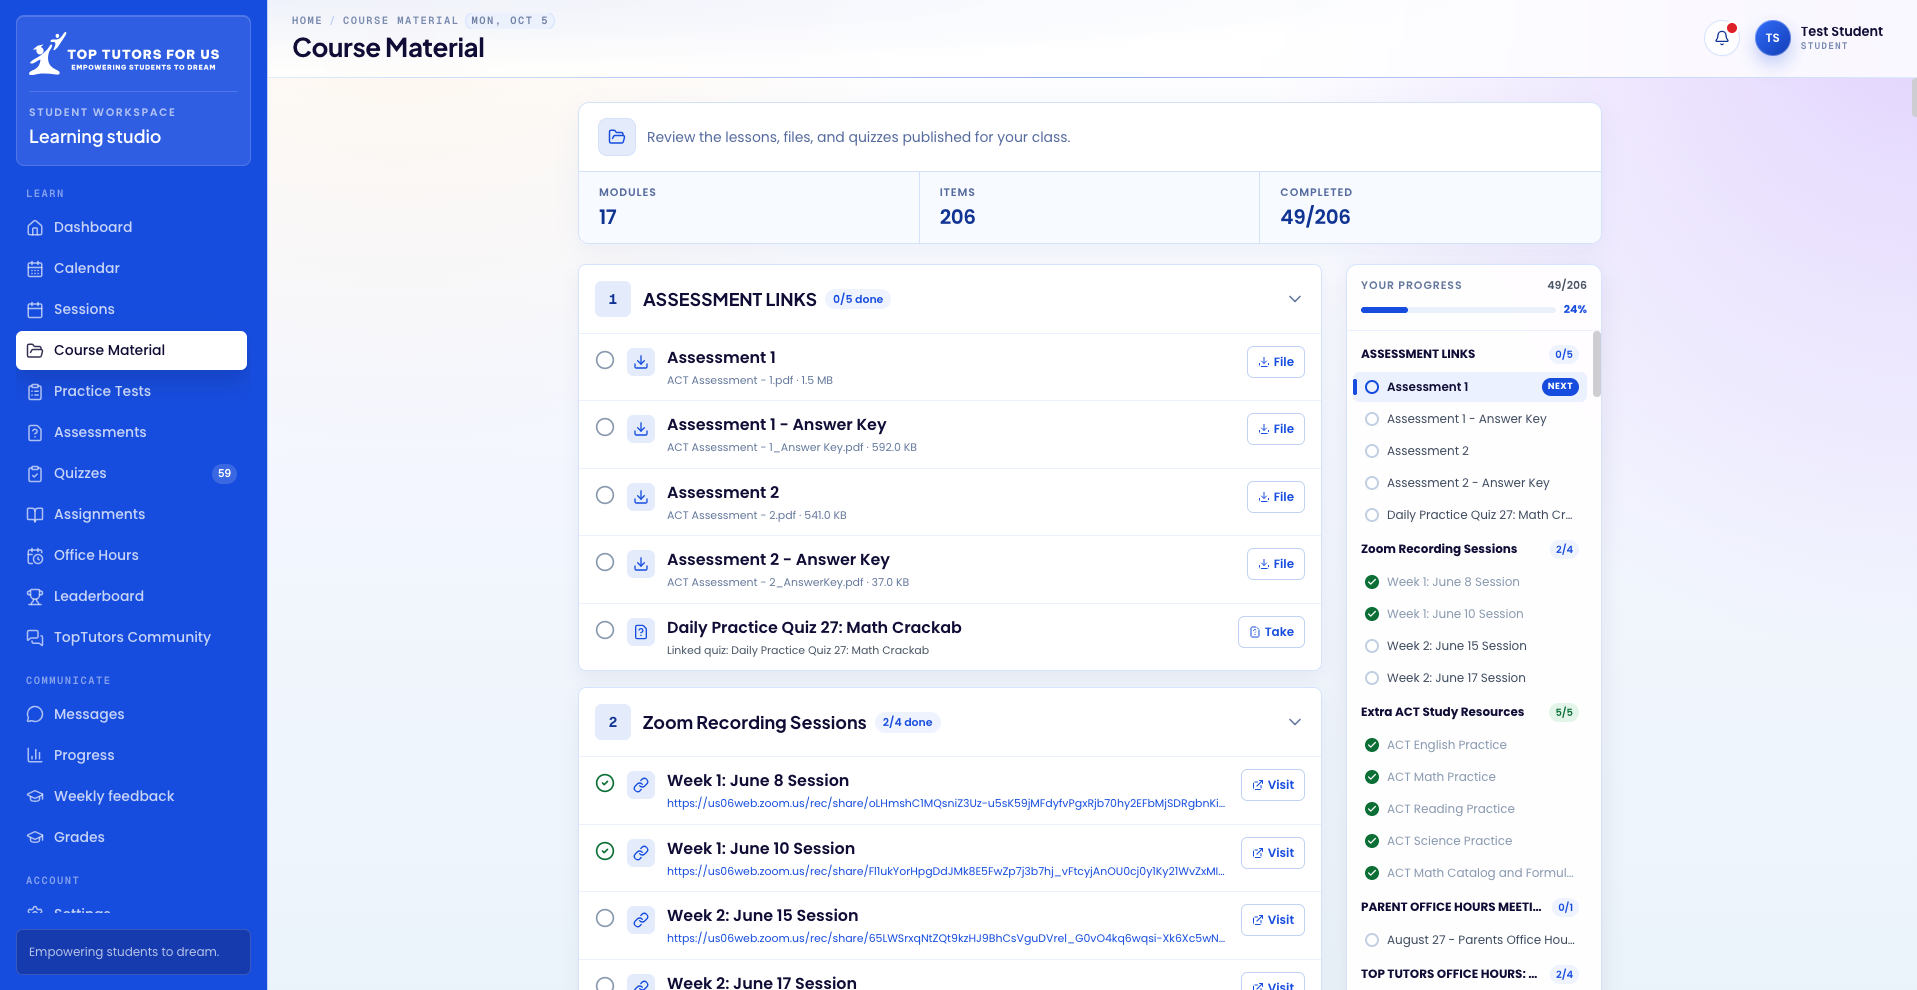Open notifications bell icon

pos(1721,38)
